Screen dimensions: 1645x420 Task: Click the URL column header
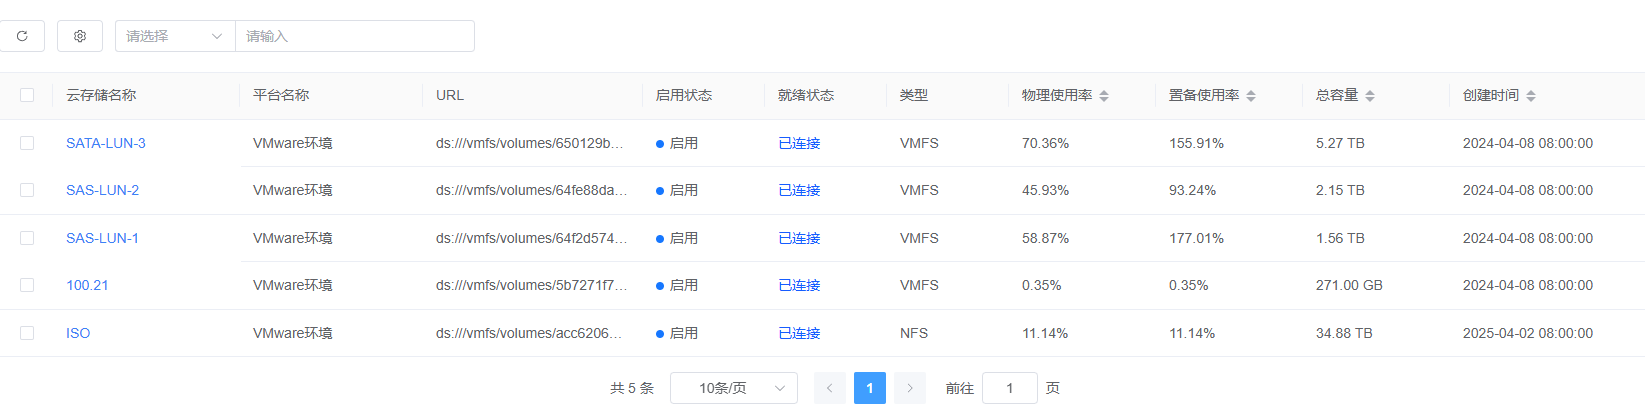click(x=450, y=95)
